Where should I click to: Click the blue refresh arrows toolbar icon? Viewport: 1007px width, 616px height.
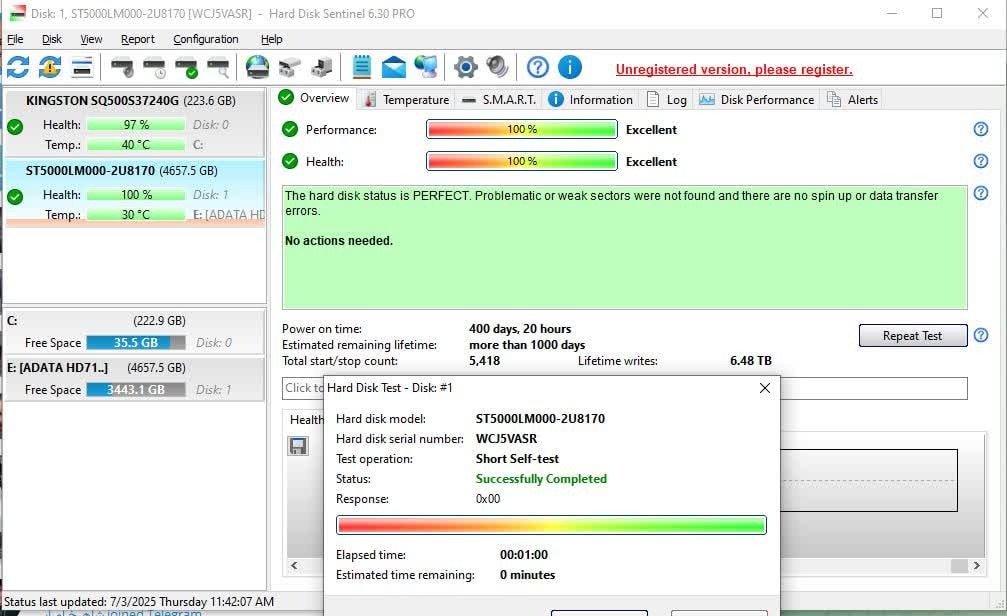pos(18,67)
